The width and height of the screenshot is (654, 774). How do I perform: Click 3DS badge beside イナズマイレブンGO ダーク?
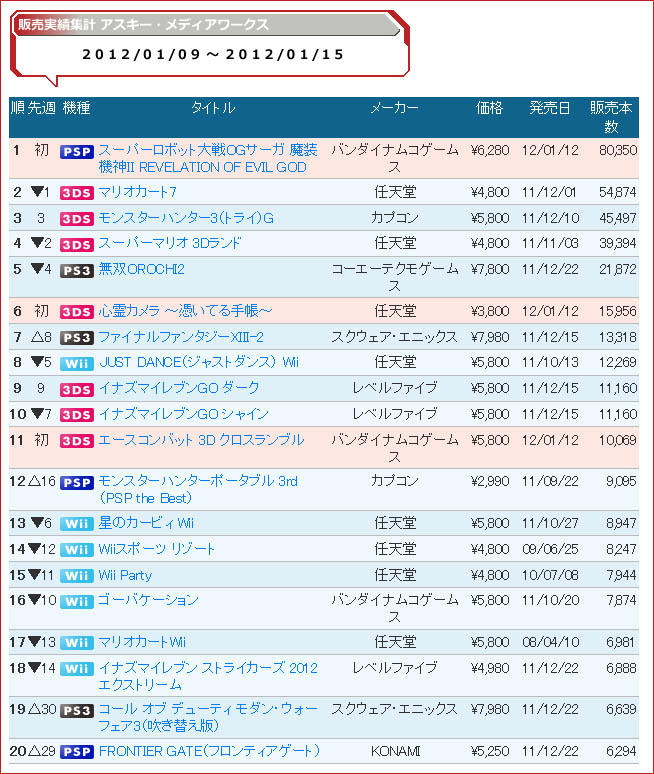[x=77, y=389]
